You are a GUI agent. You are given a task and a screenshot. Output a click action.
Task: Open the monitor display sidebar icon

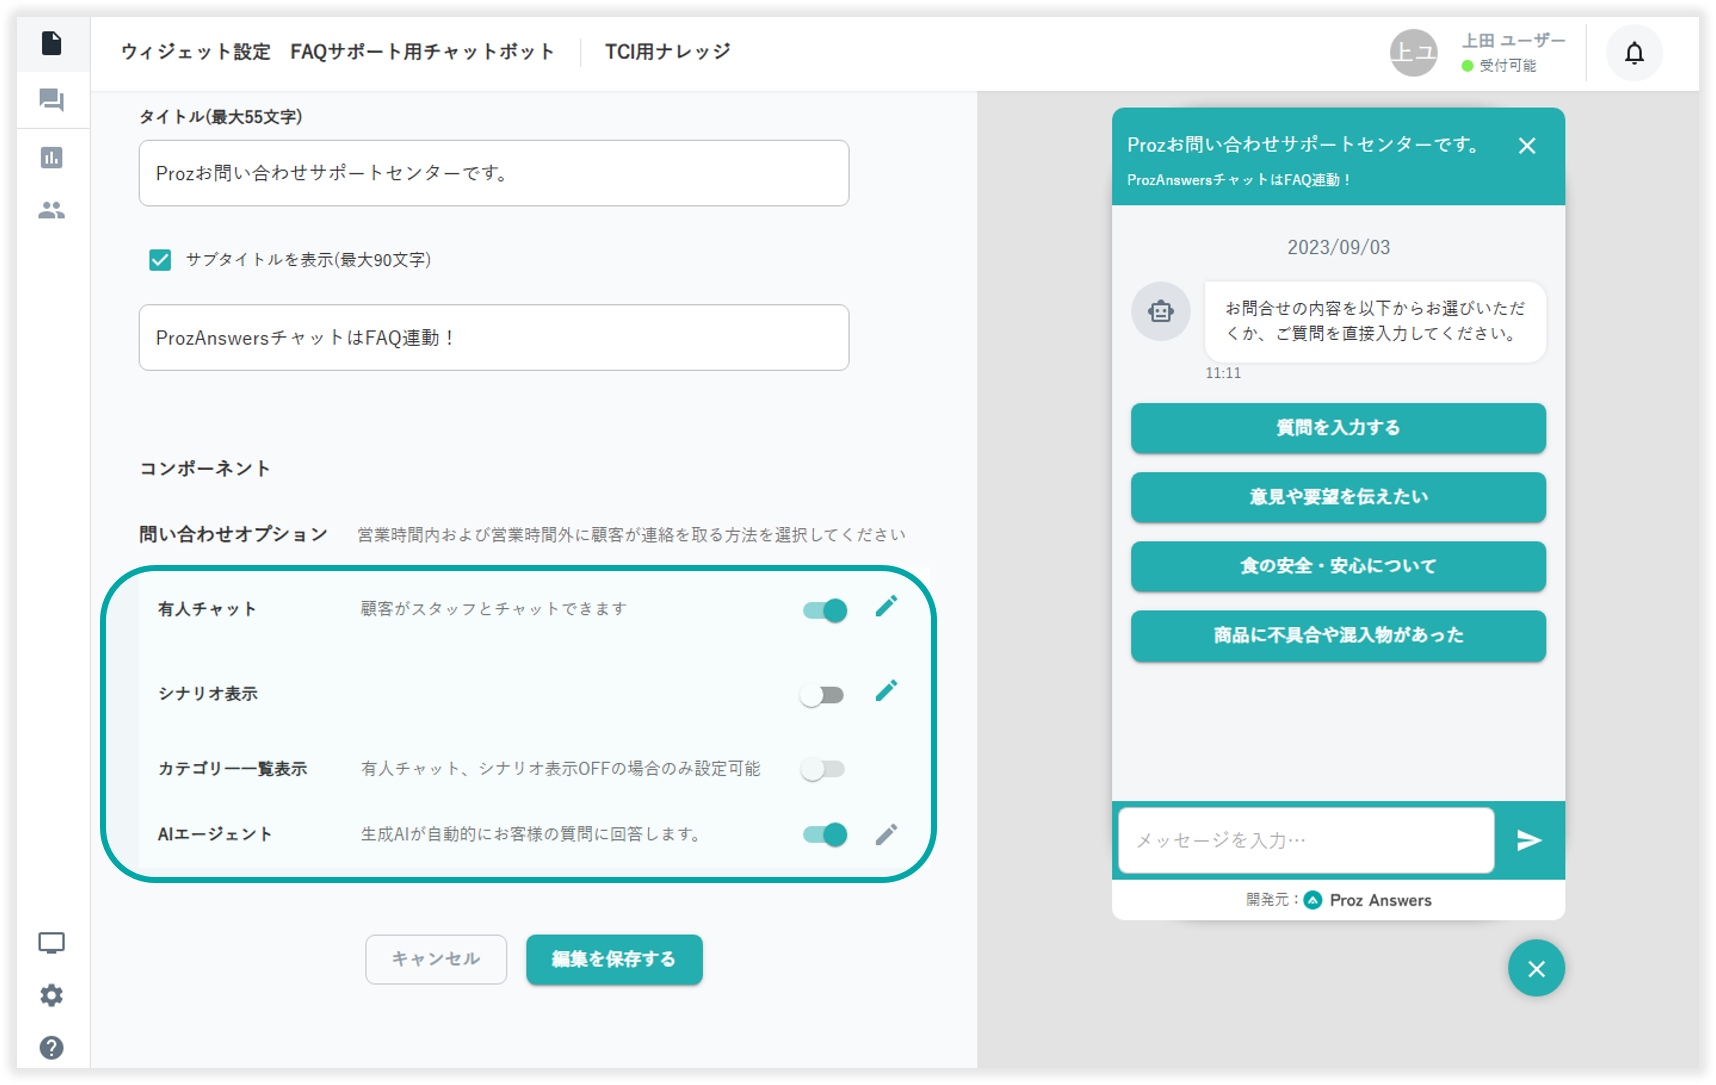coord(51,942)
